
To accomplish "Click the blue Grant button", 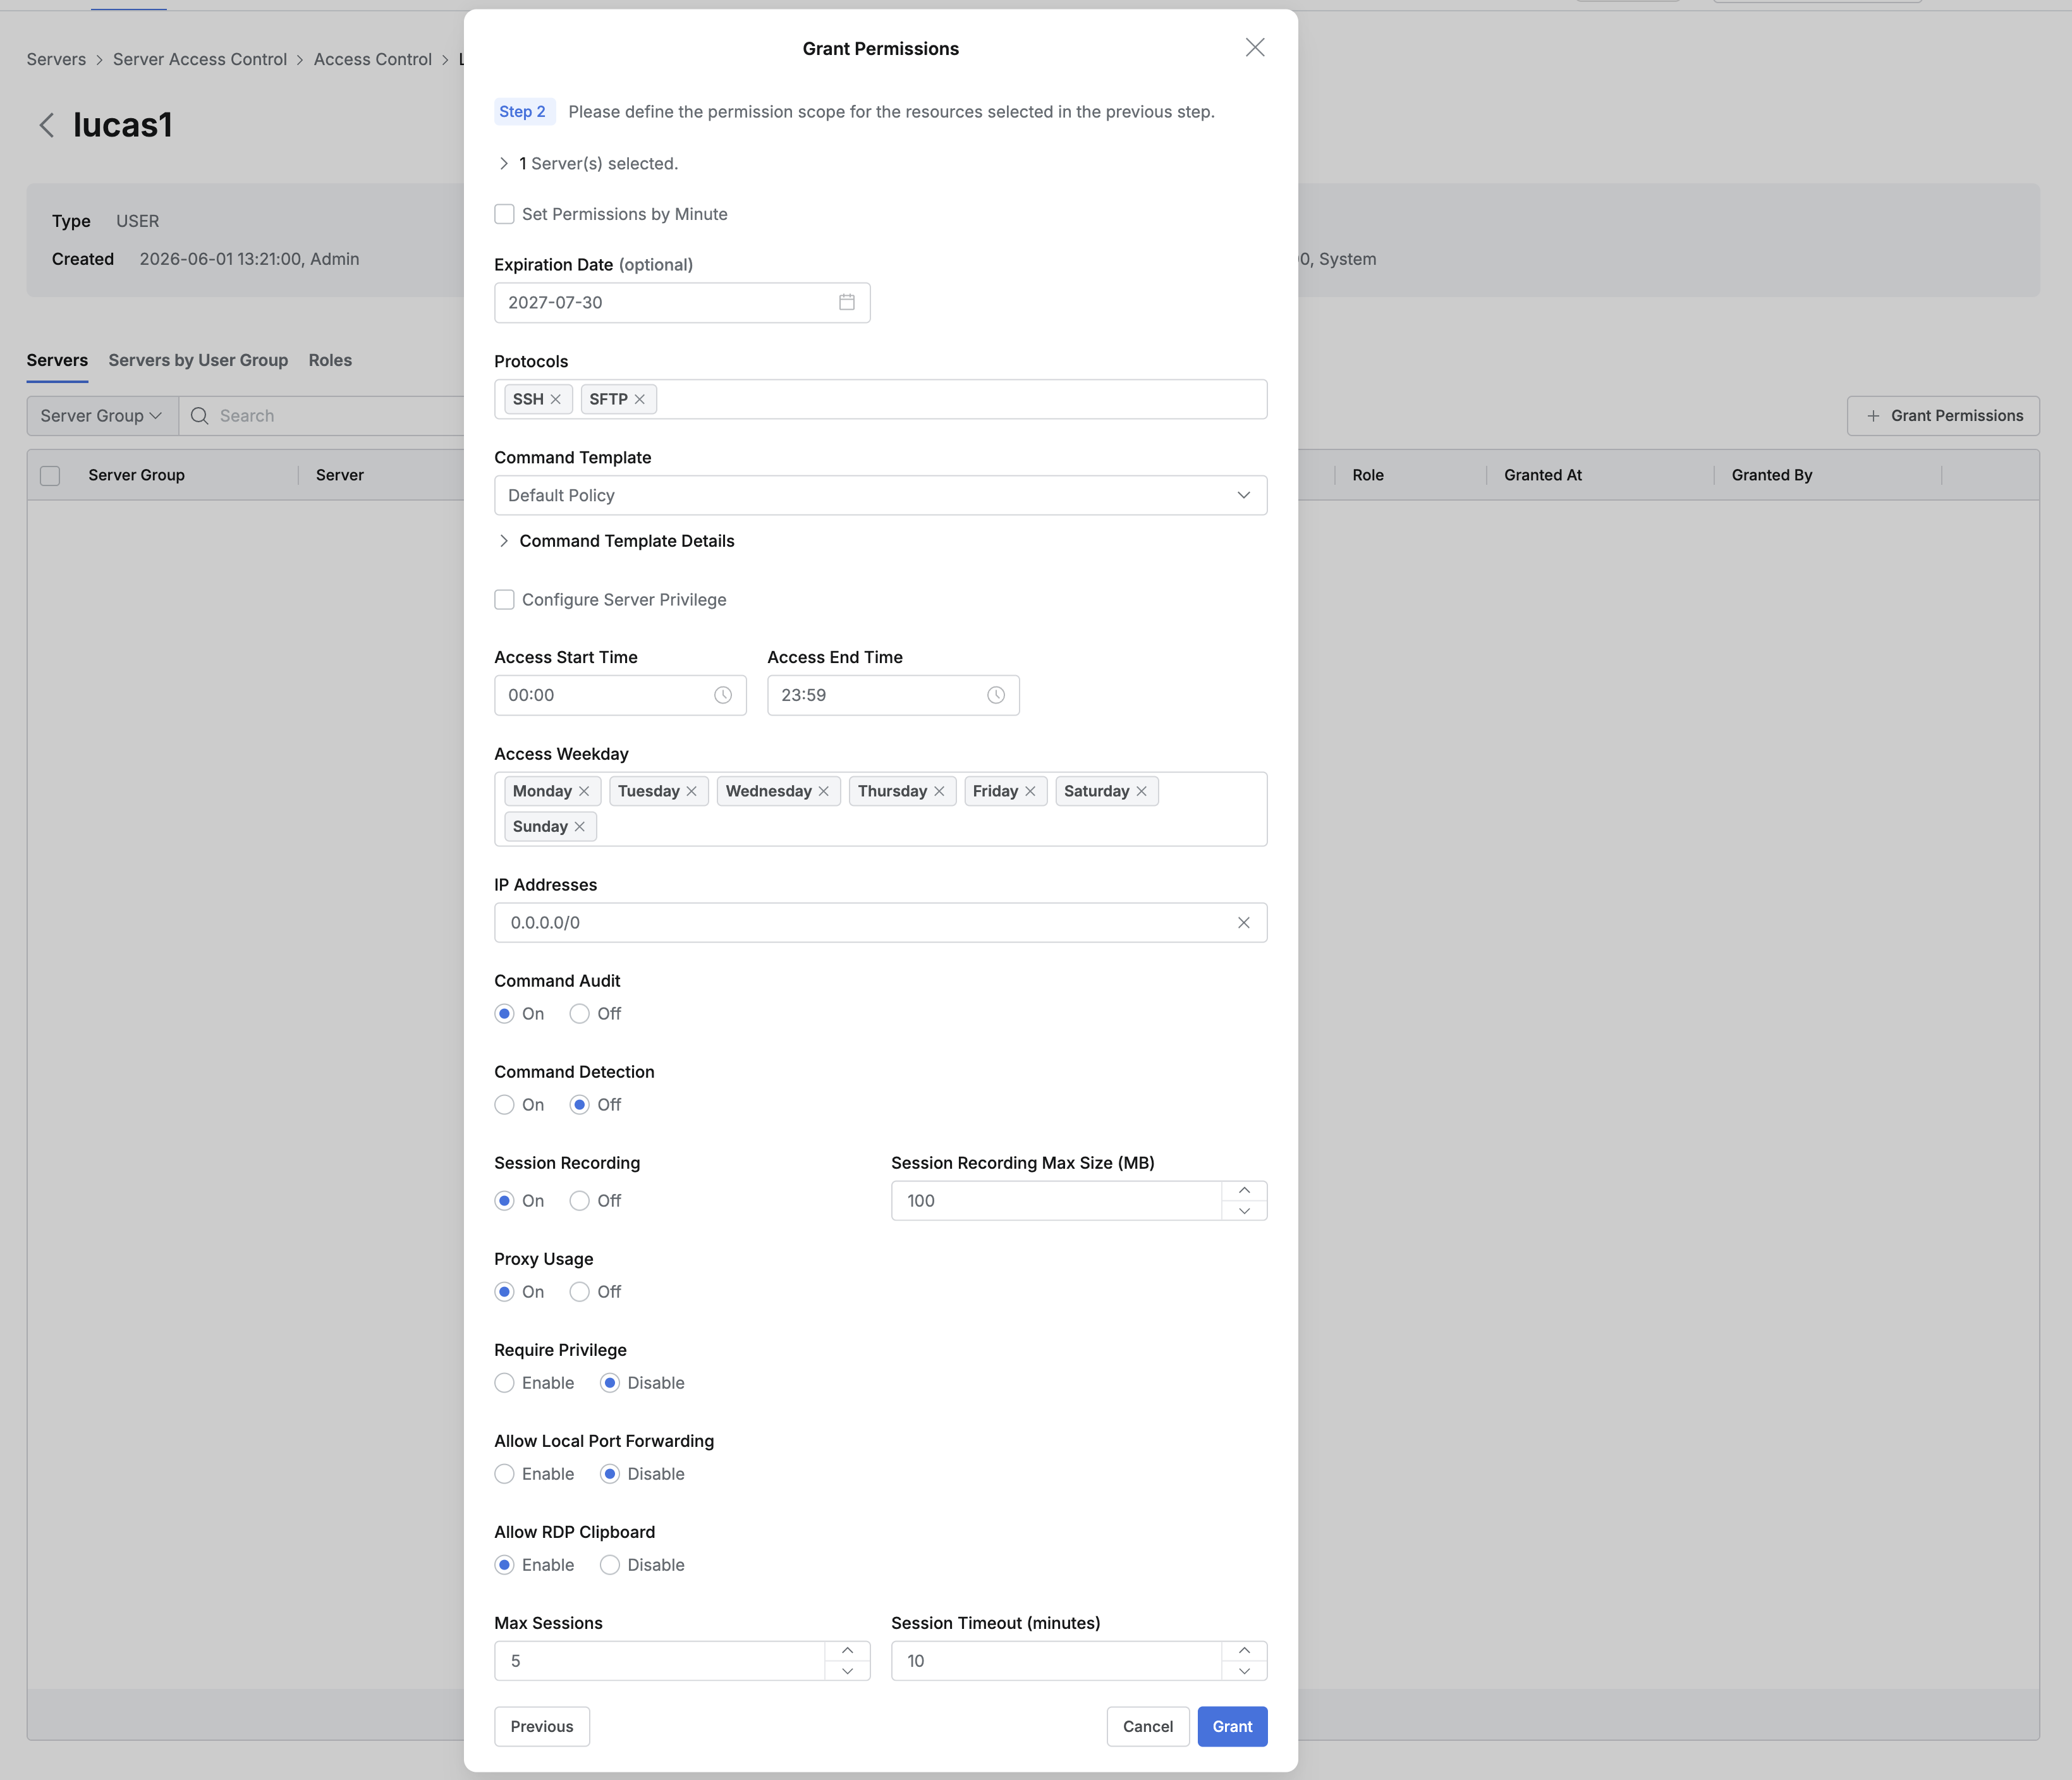I will [x=1232, y=1726].
